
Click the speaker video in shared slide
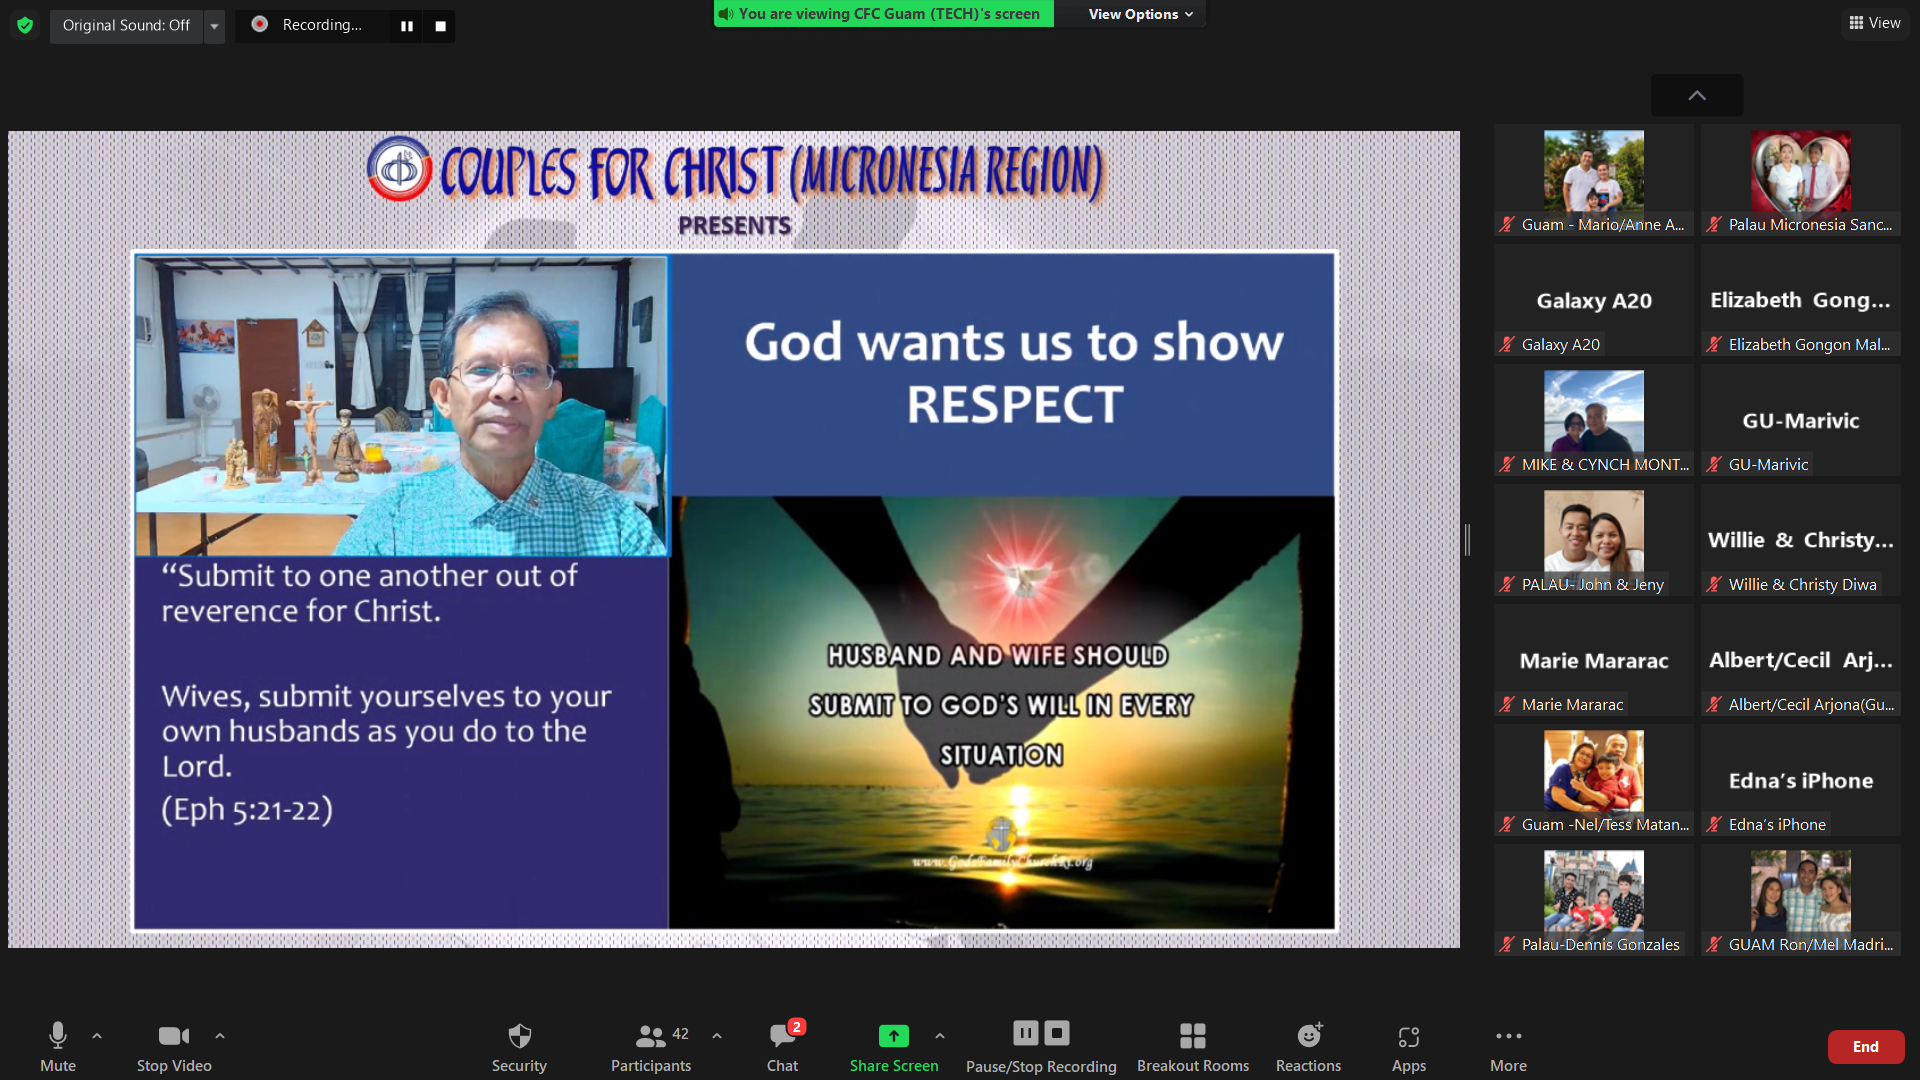401,405
